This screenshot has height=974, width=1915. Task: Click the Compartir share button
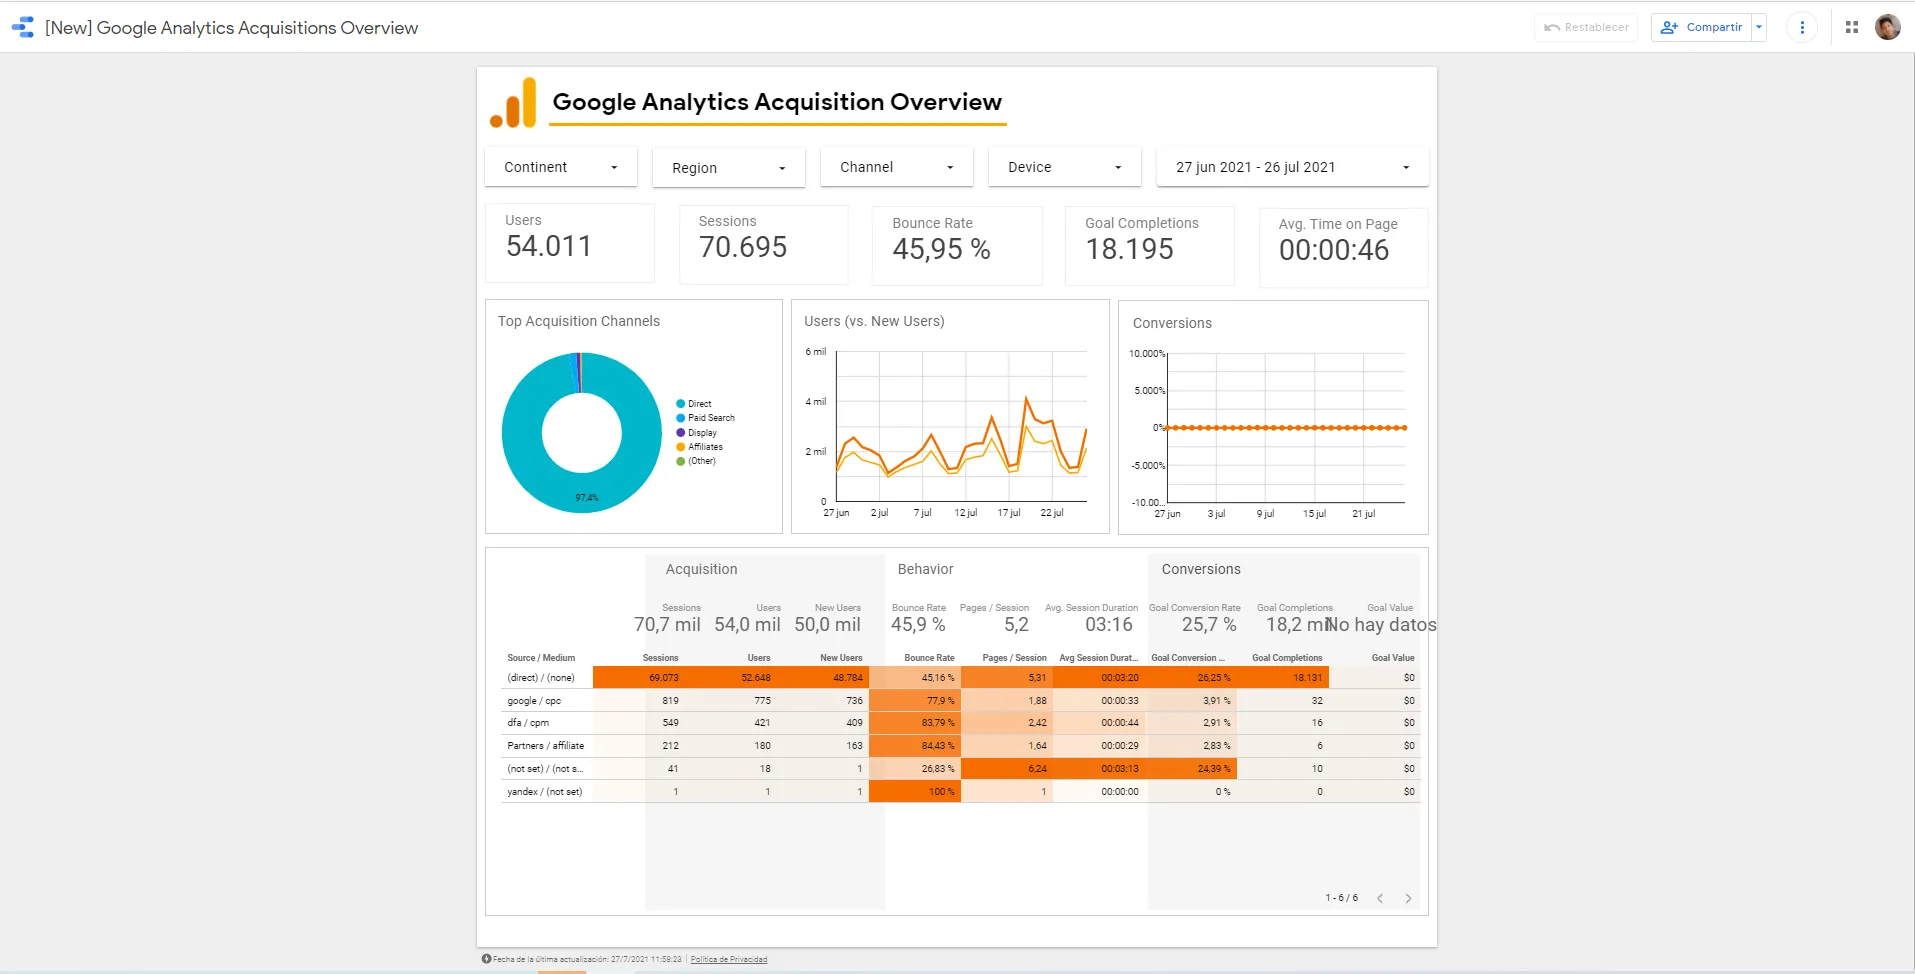(1701, 27)
